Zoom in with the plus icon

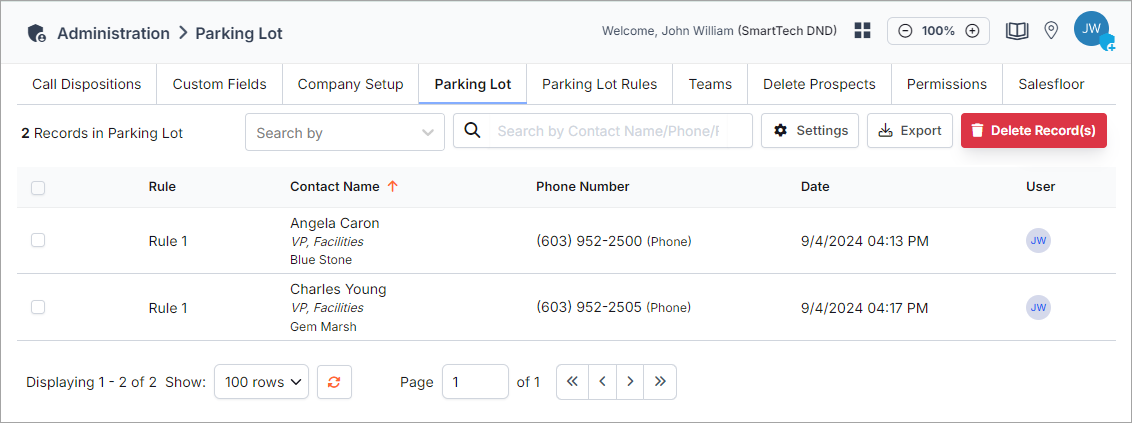972,31
